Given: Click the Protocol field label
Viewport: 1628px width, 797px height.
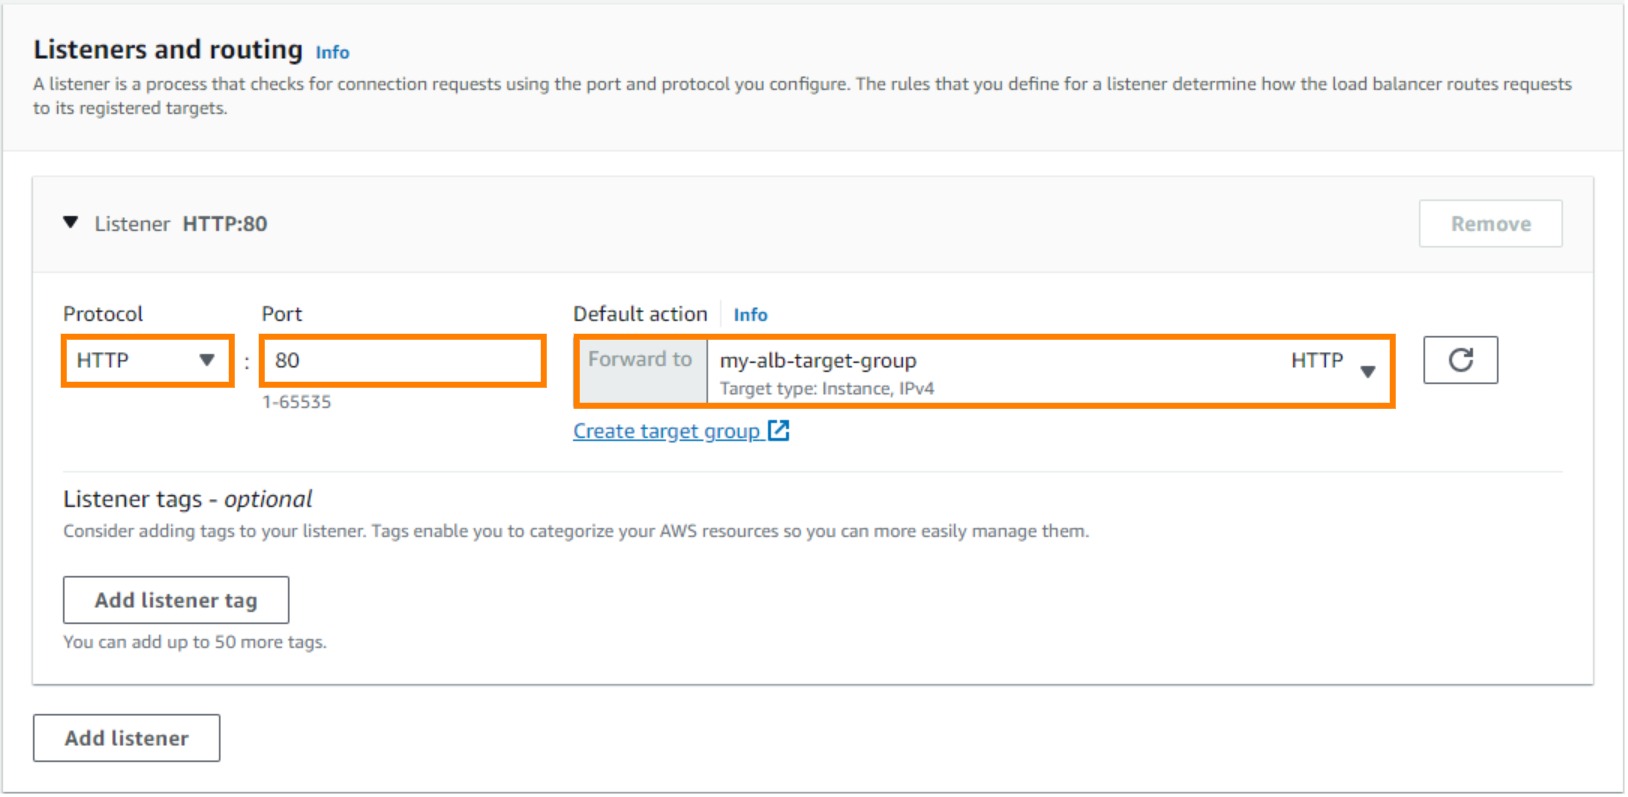Looking at the screenshot, I should coord(103,314).
